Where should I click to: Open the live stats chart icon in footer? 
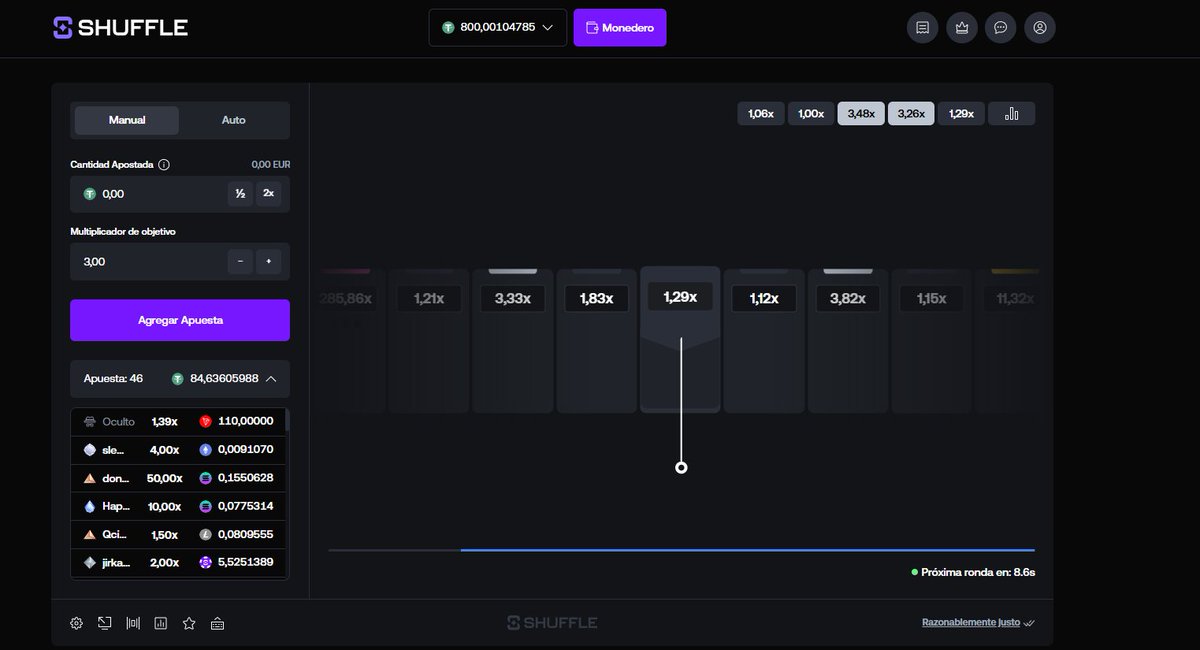[161, 623]
